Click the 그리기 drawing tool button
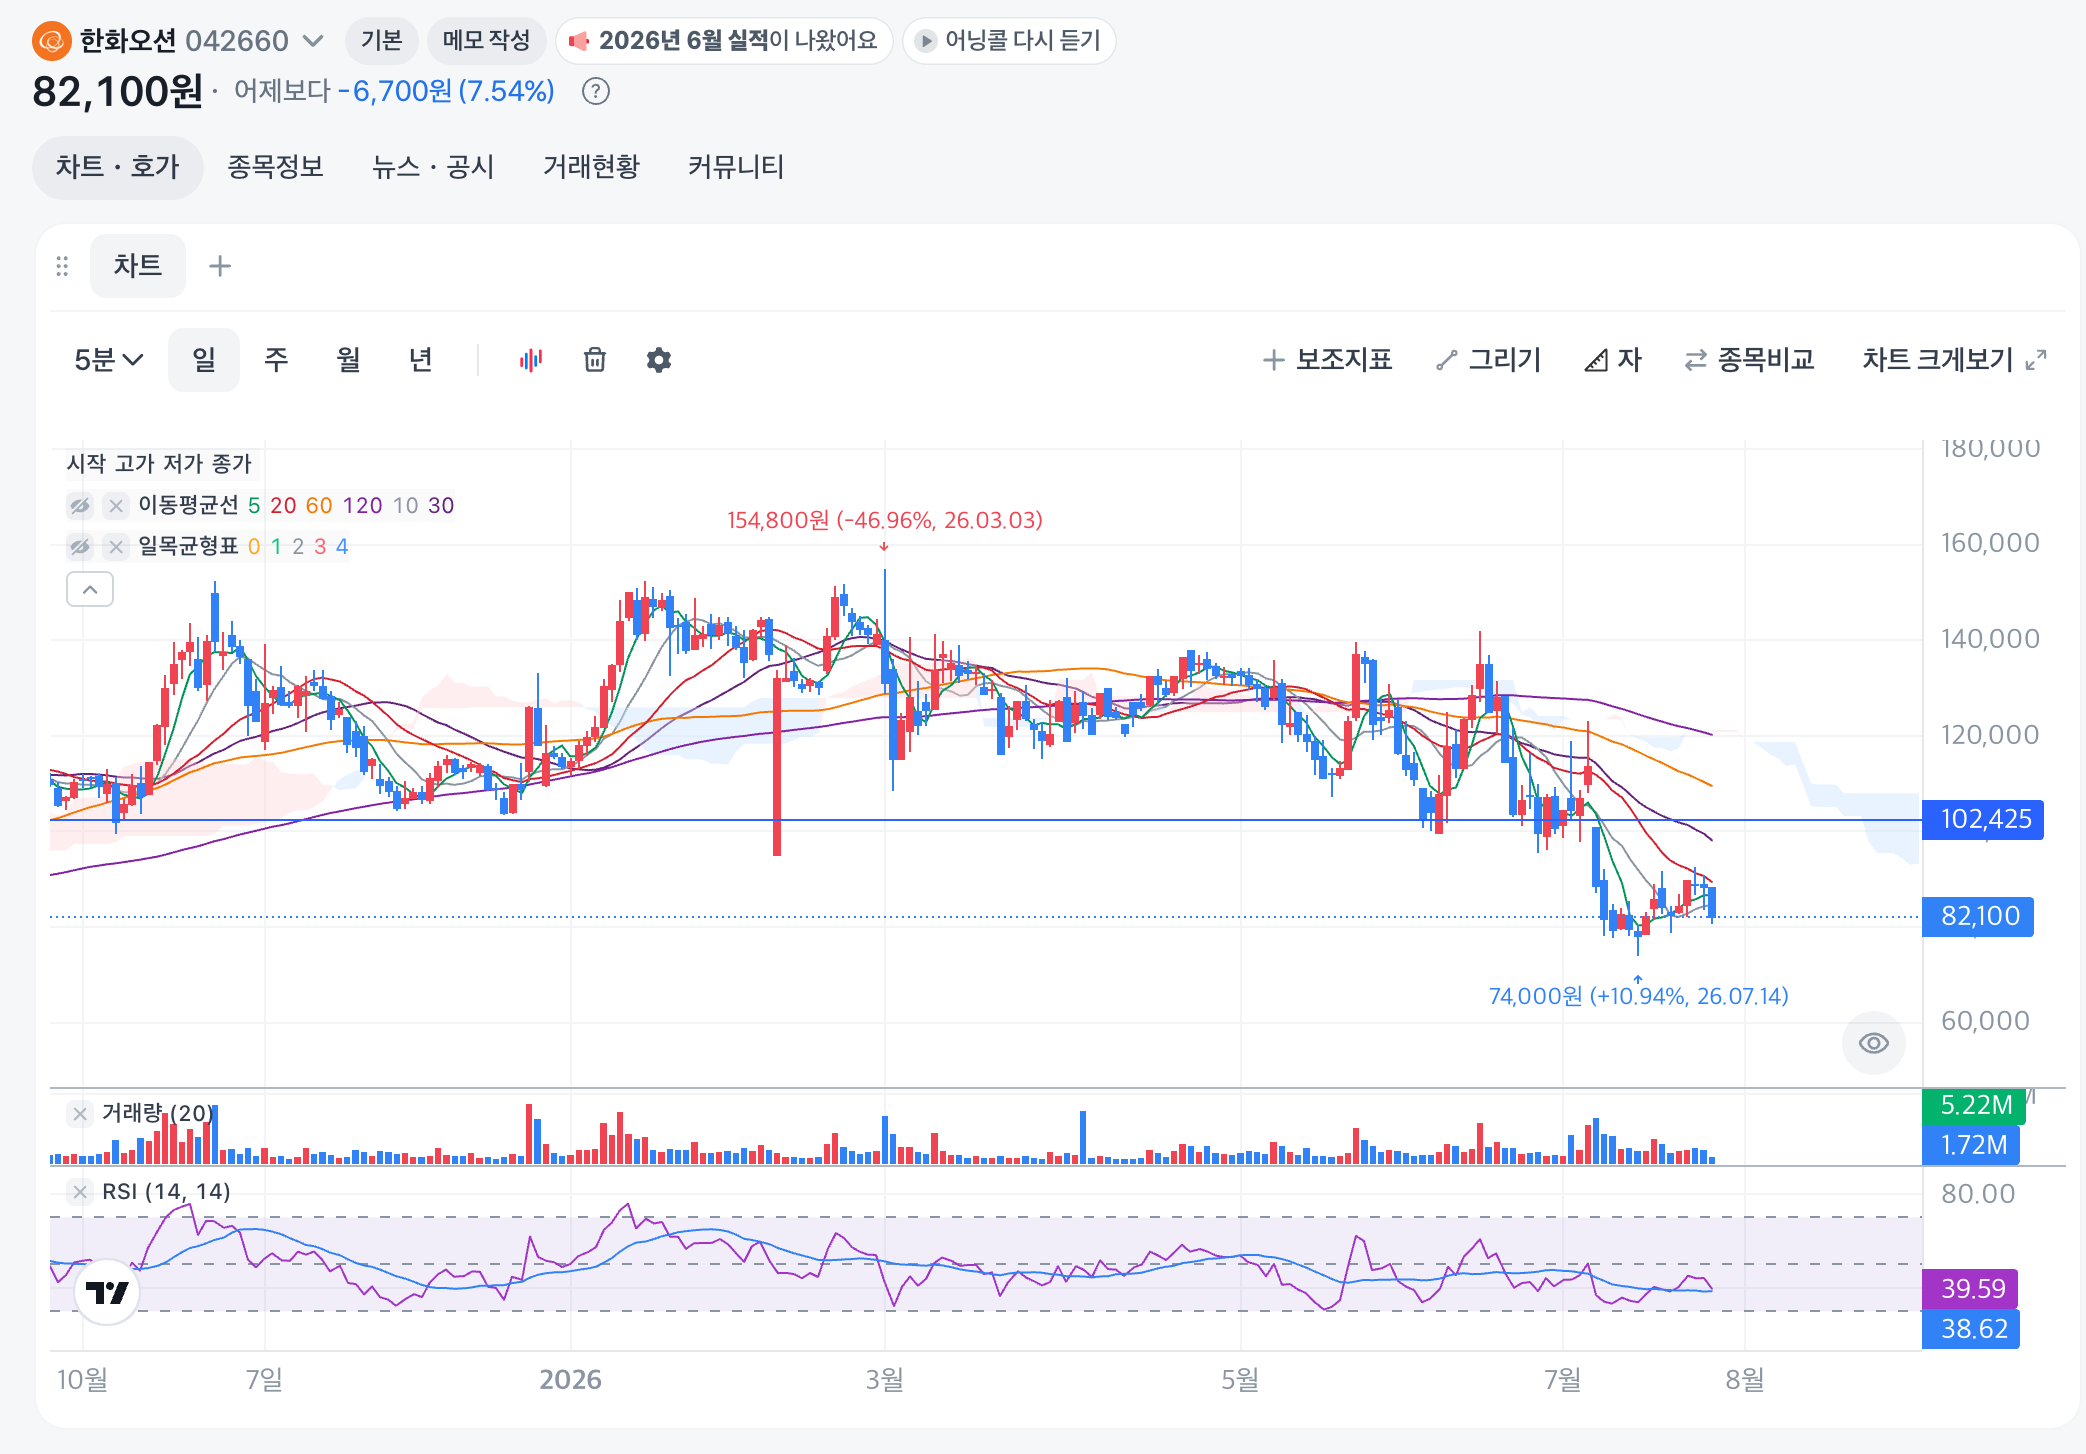The image size is (2086, 1454). [x=1489, y=360]
